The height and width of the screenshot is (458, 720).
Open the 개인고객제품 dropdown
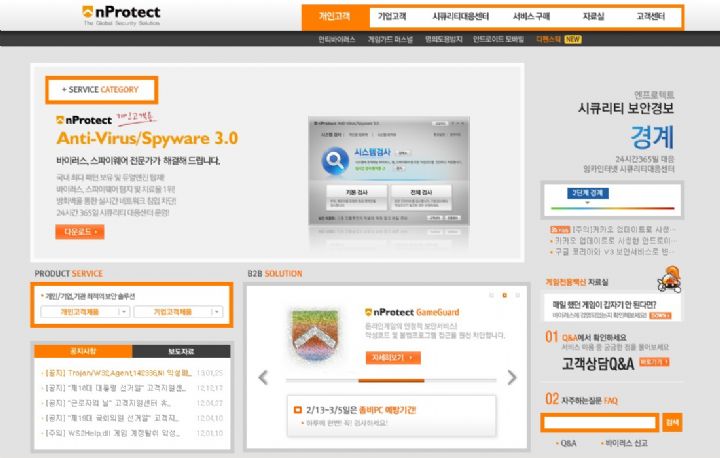pos(85,312)
